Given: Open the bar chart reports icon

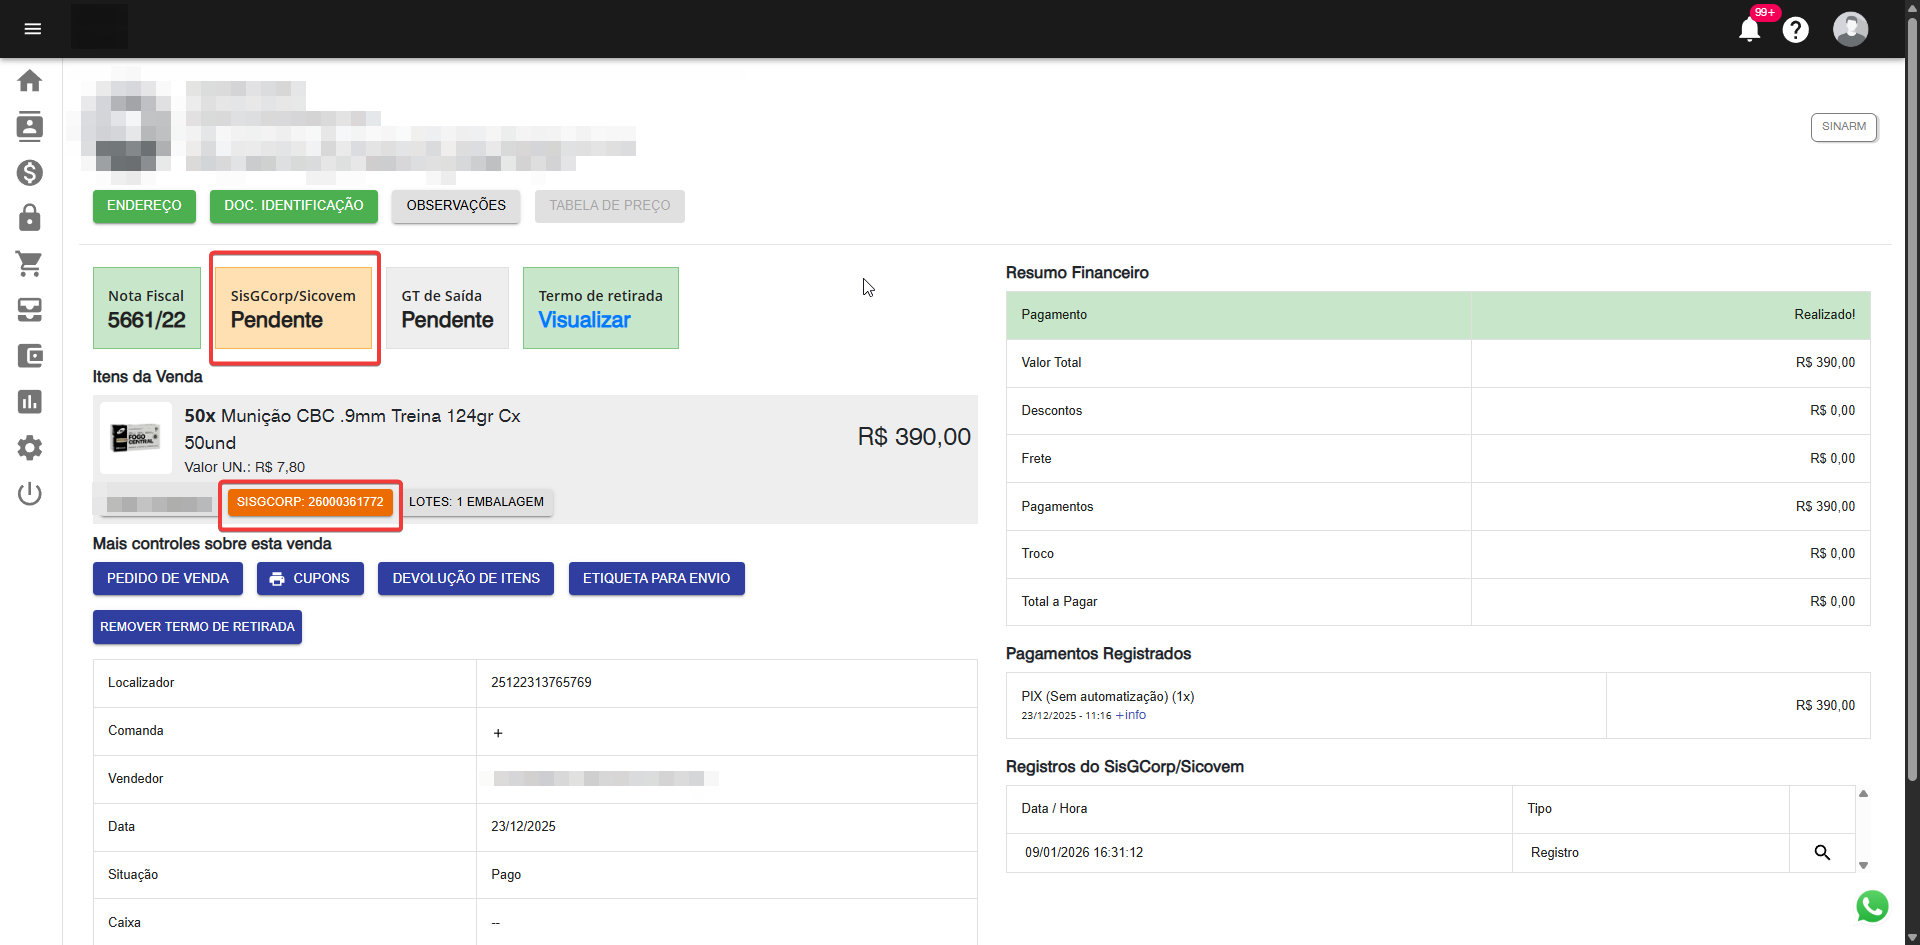Looking at the screenshot, I should point(30,402).
